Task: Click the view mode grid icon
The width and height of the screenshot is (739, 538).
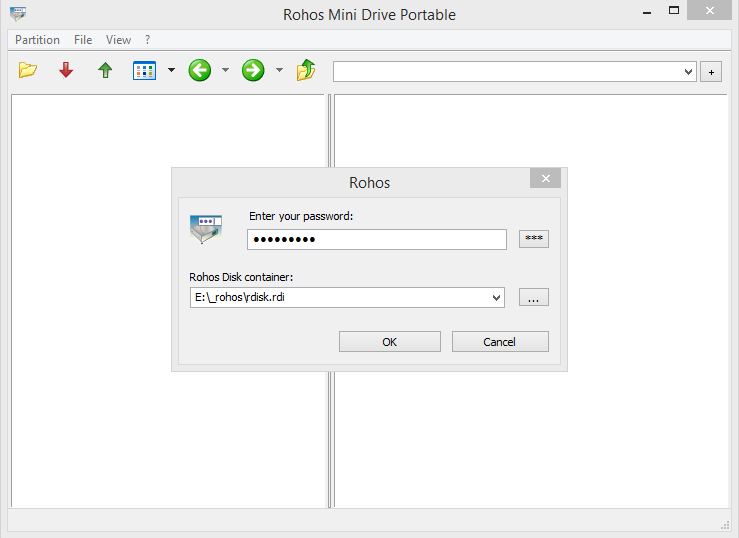Action: (144, 71)
